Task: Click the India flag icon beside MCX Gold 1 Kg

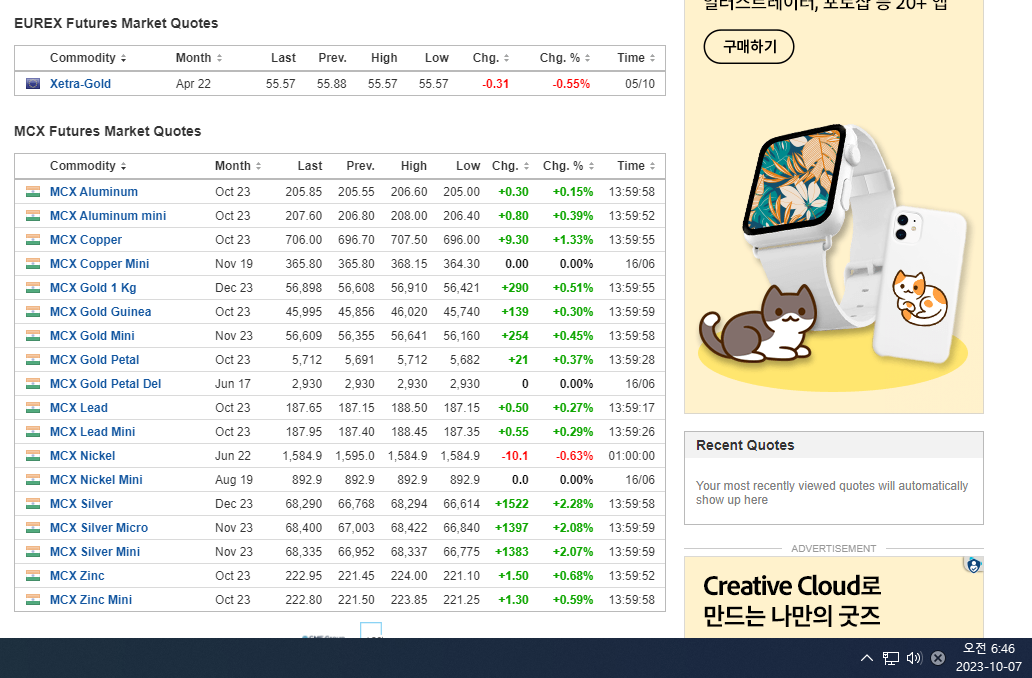Action: tap(33, 288)
